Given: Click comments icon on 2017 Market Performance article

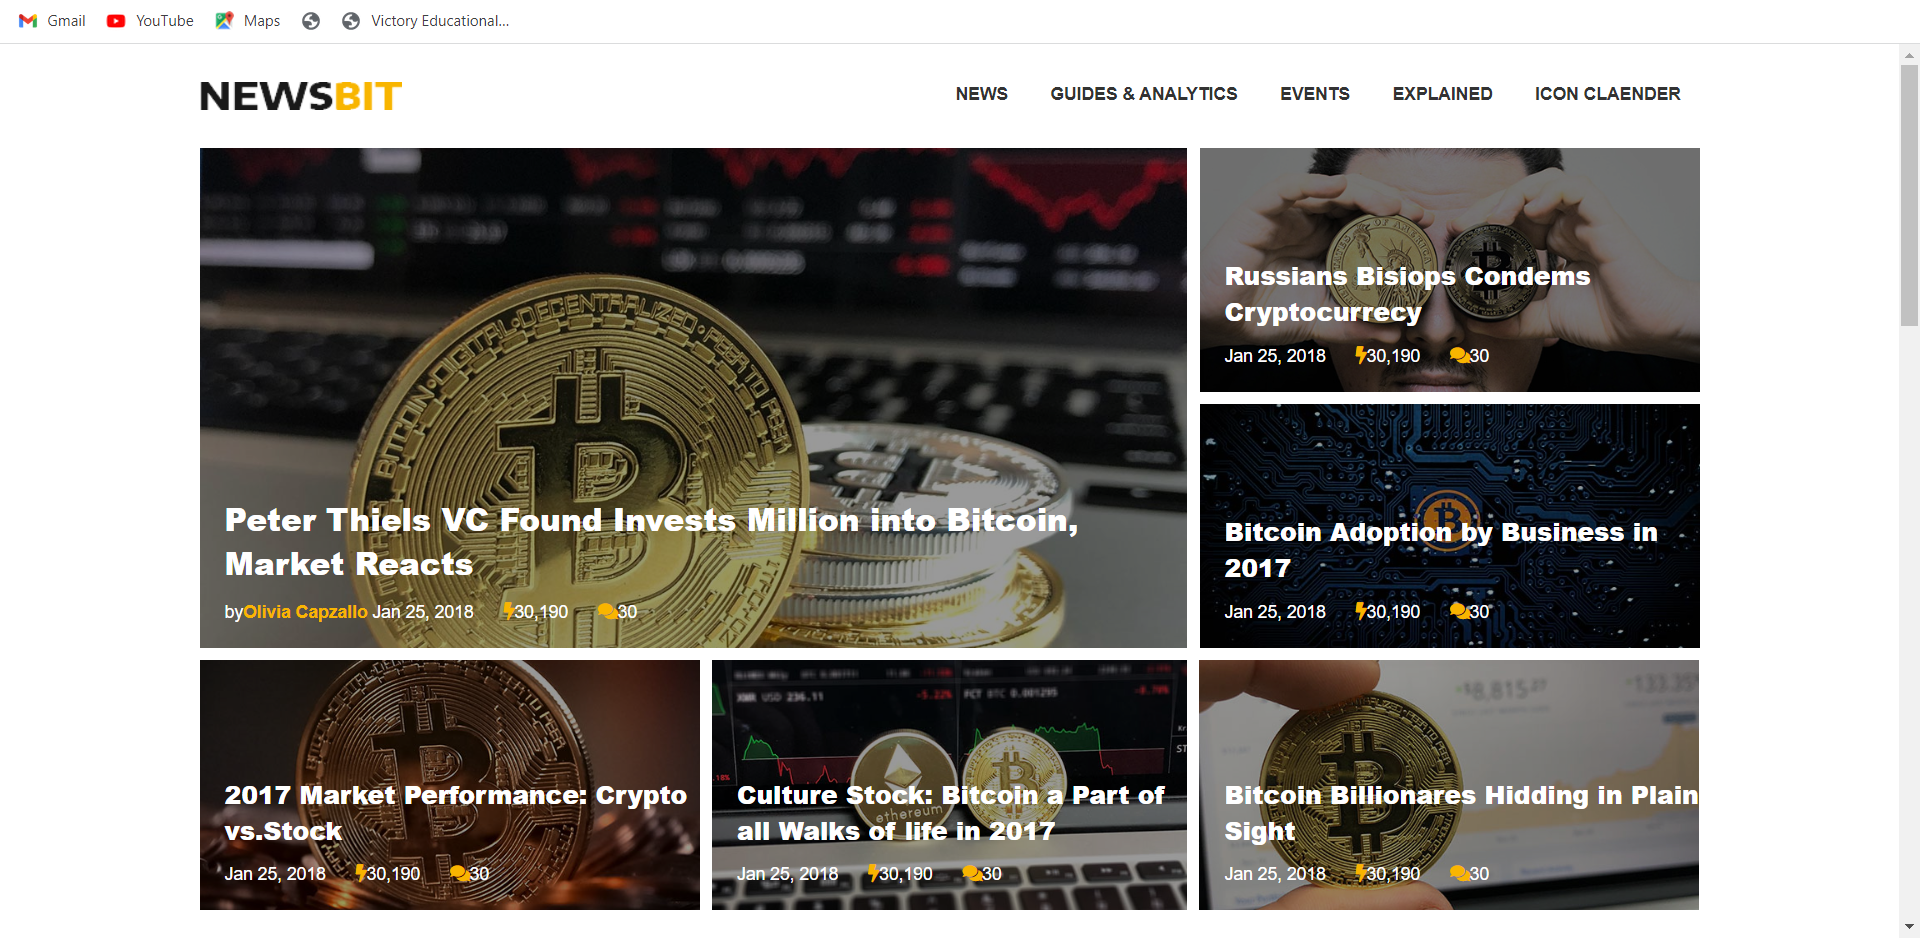Looking at the screenshot, I should pyautogui.click(x=459, y=873).
